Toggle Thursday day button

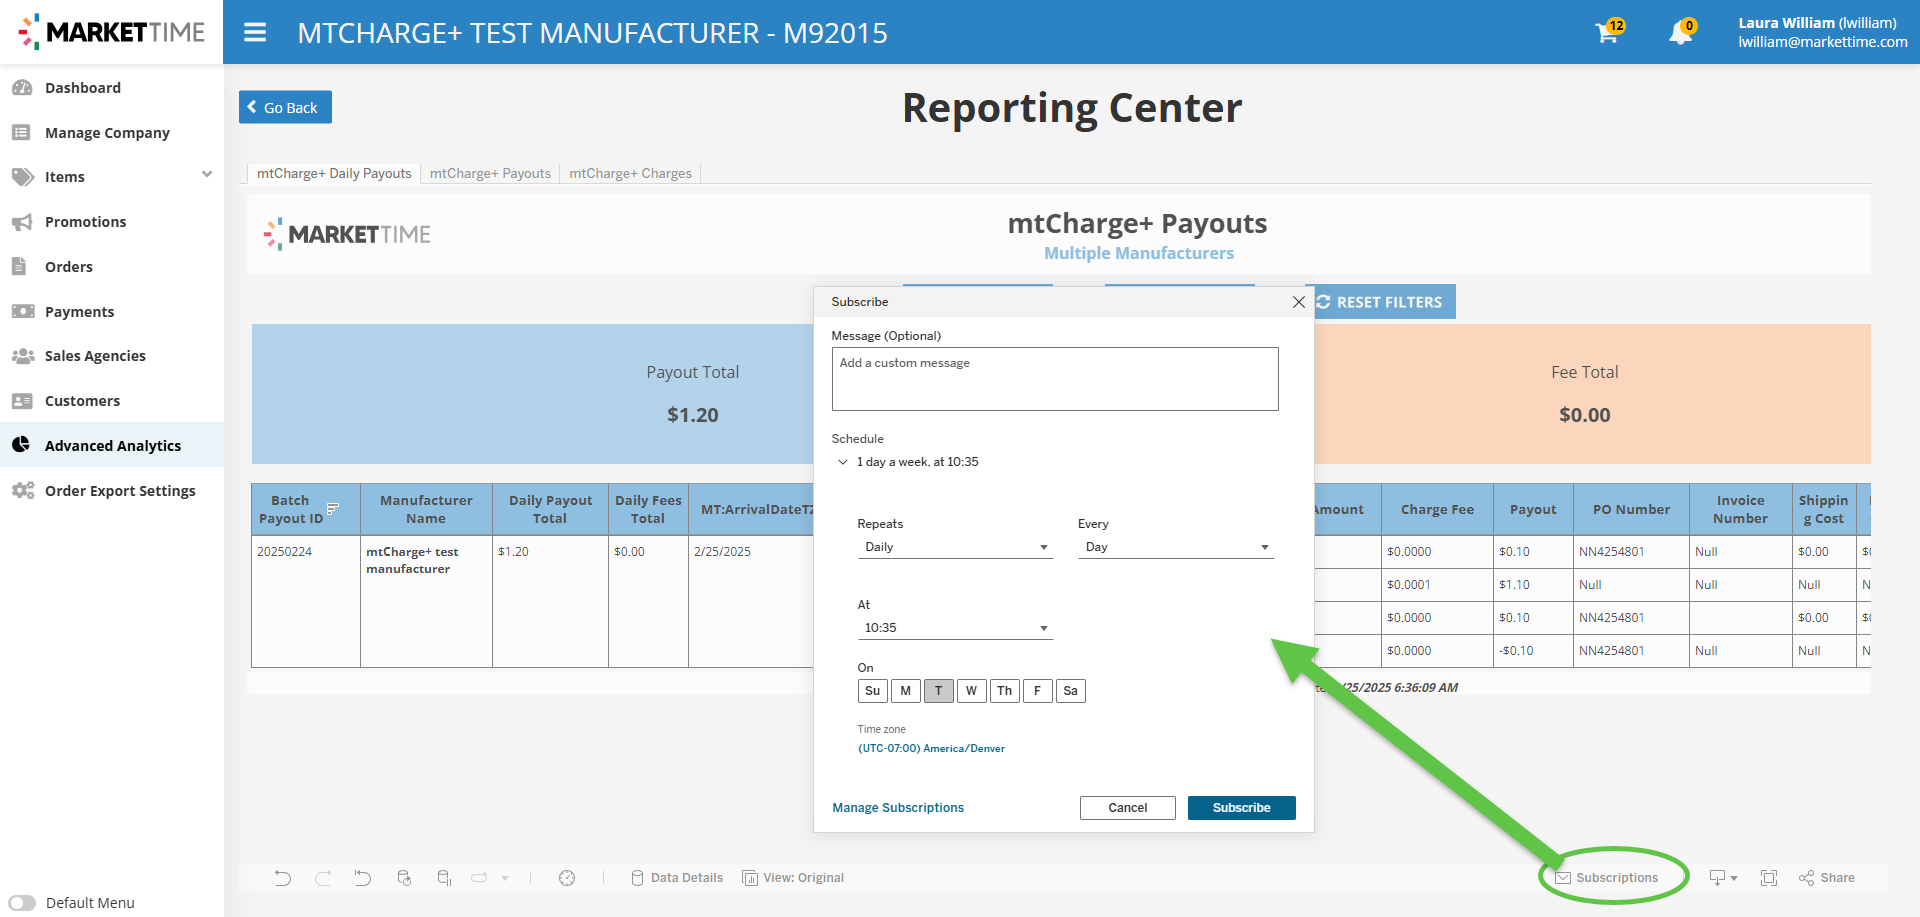[x=1004, y=691]
